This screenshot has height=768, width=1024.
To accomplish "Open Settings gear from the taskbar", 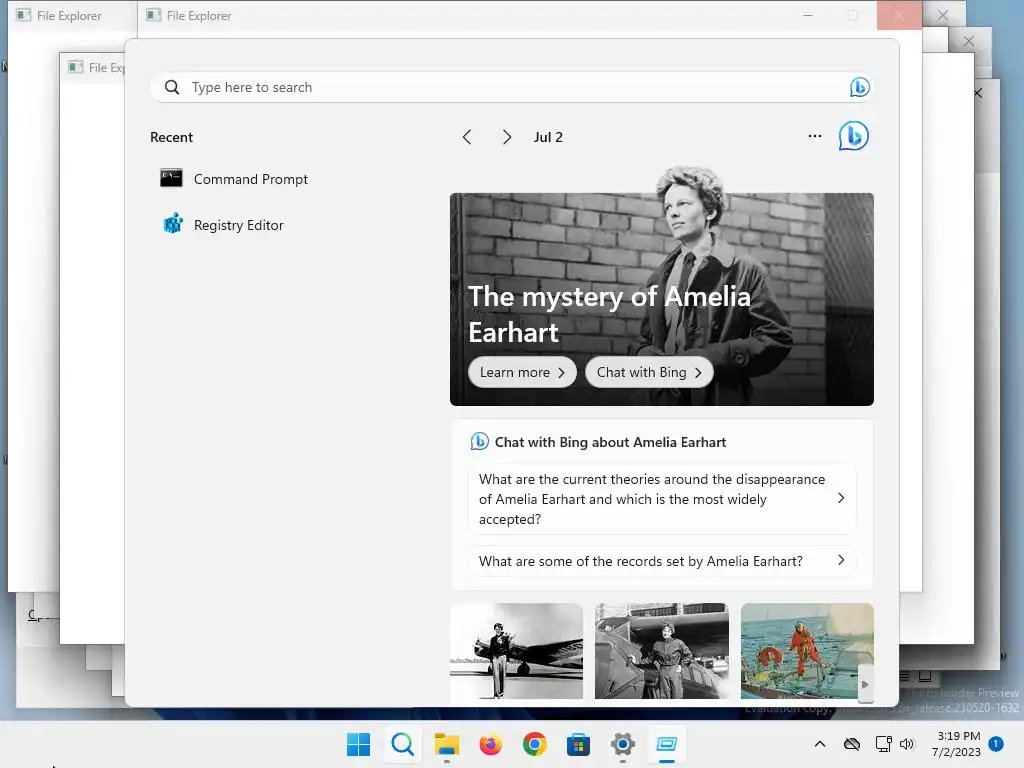I will click(x=622, y=744).
